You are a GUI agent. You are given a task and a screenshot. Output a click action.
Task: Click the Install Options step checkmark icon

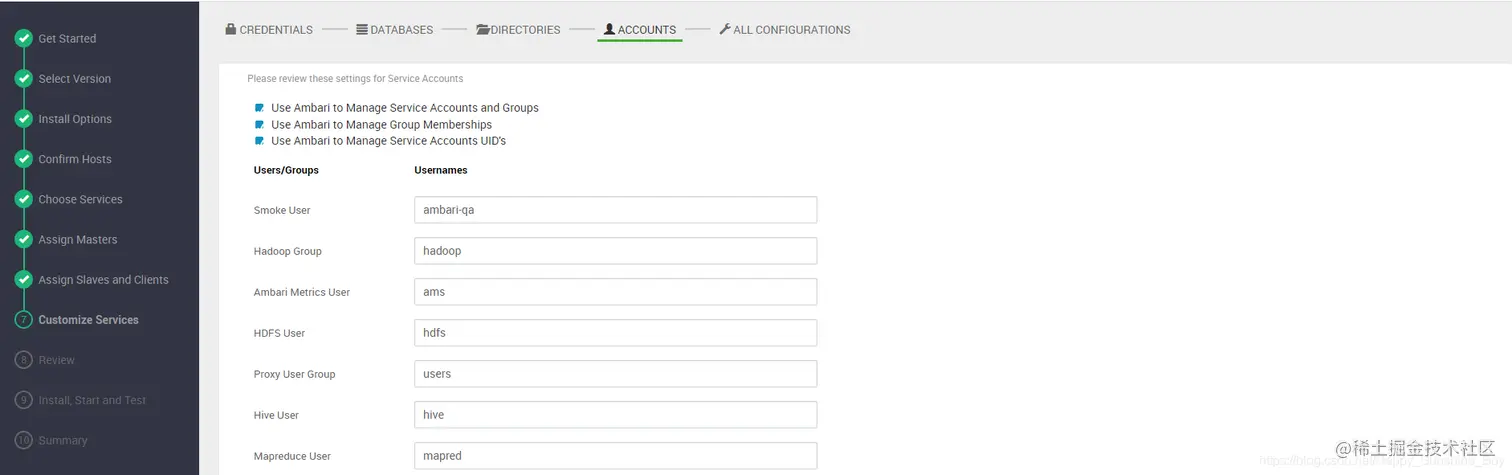23,119
